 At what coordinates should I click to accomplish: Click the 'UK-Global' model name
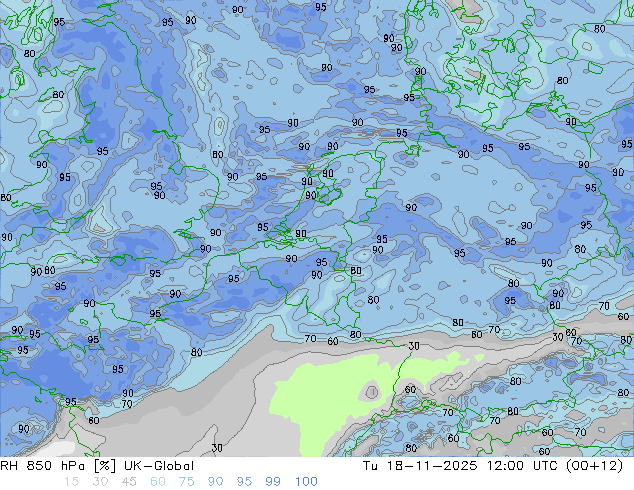tap(159, 466)
